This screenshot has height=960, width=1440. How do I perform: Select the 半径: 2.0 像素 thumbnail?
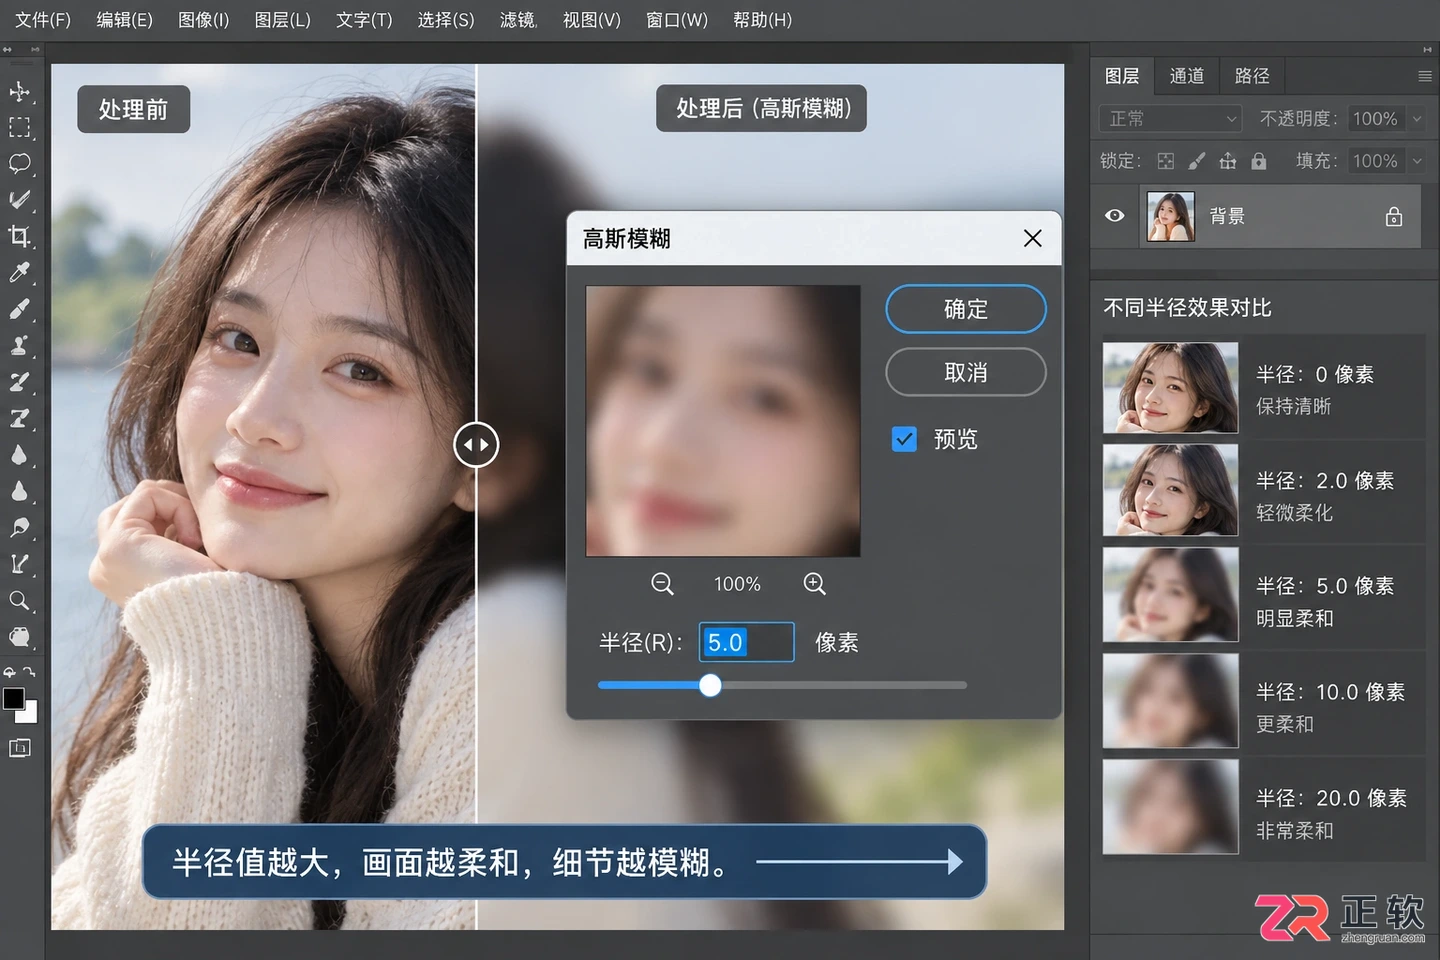click(1171, 490)
